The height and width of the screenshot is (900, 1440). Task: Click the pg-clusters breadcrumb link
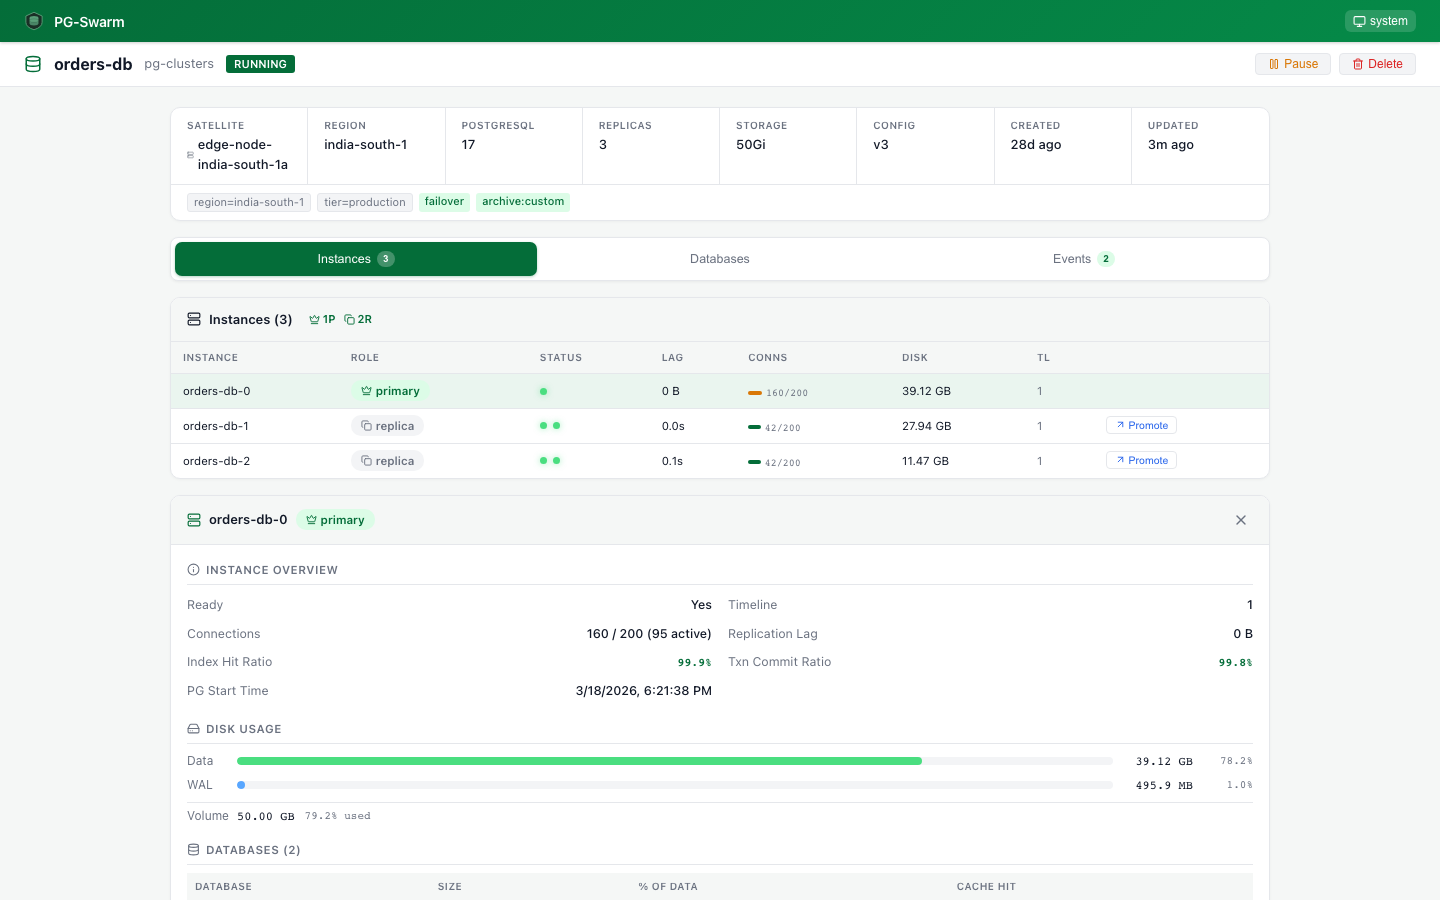click(179, 64)
